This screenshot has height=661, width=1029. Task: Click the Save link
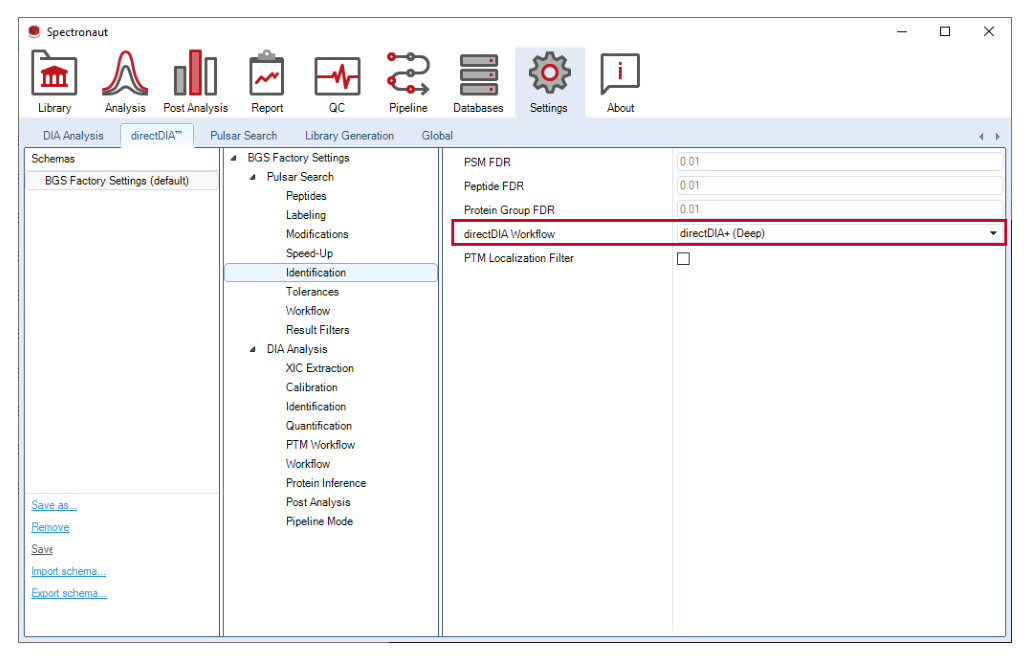(x=42, y=549)
